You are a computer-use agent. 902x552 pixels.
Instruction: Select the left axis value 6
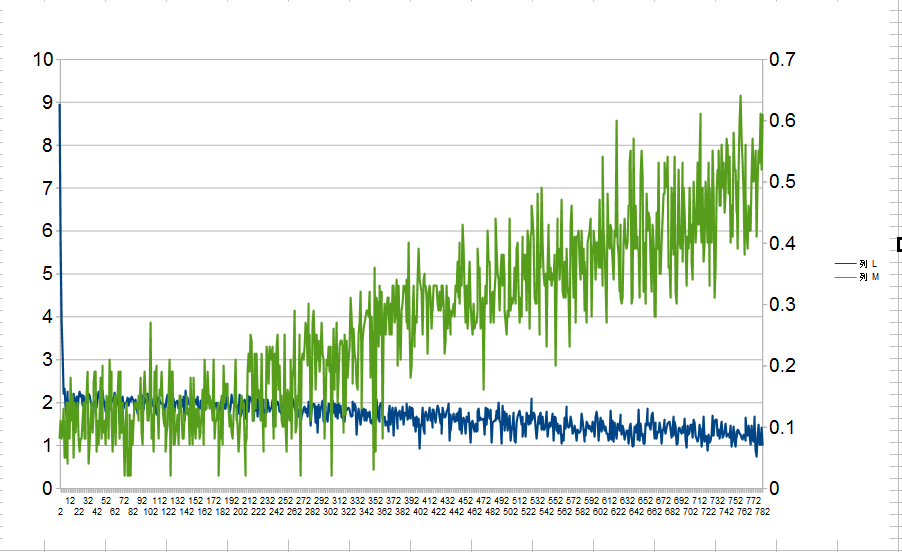coord(47,231)
